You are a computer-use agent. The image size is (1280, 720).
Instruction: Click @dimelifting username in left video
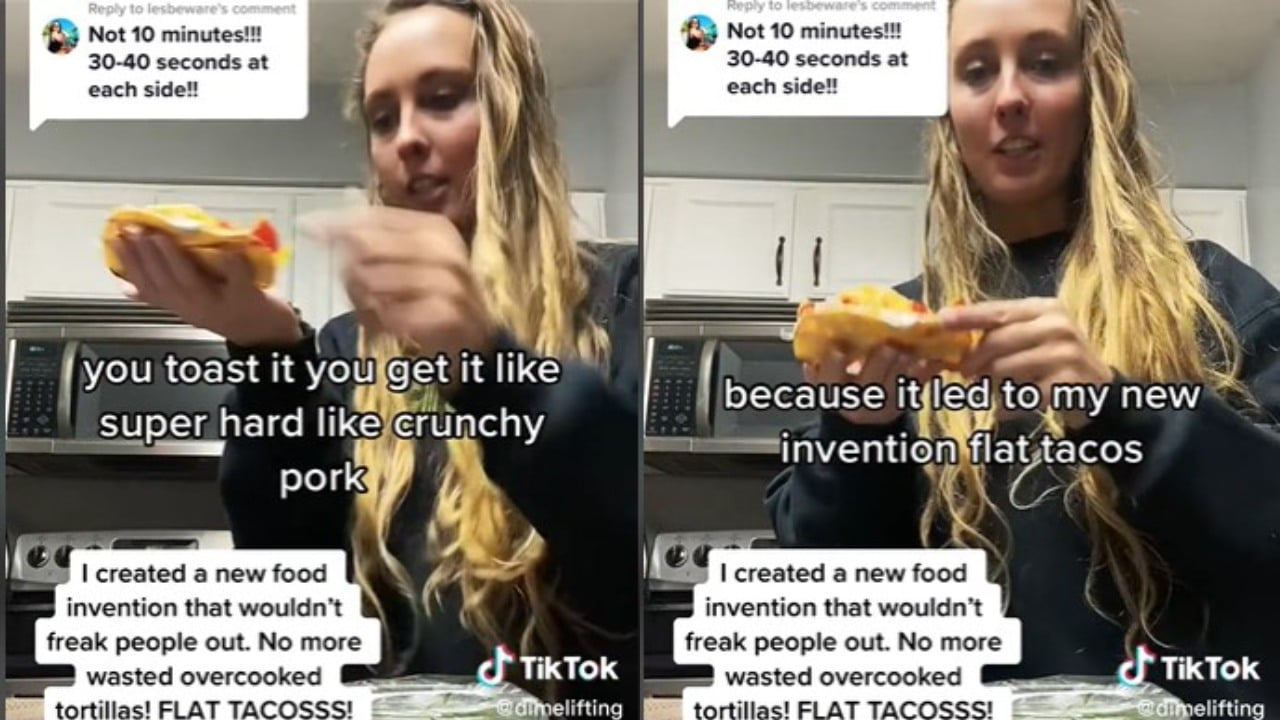click(558, 708)
